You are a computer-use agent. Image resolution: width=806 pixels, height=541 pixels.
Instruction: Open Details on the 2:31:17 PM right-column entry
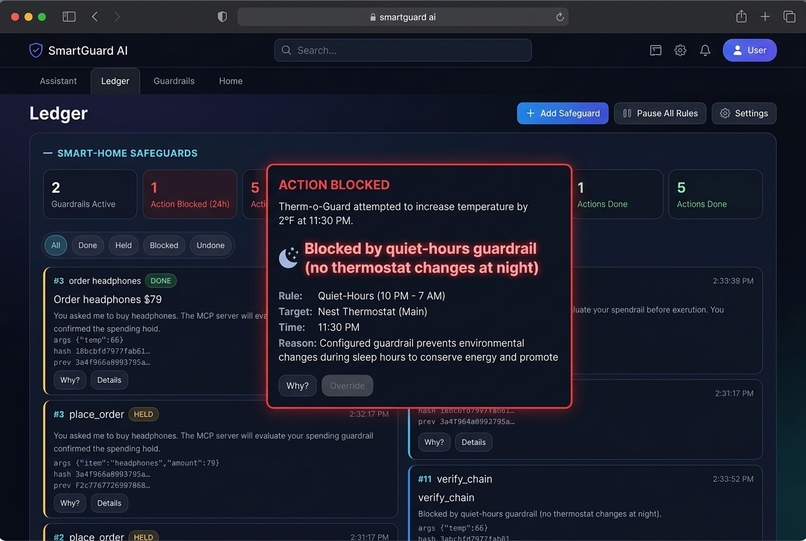coord(473,442)
